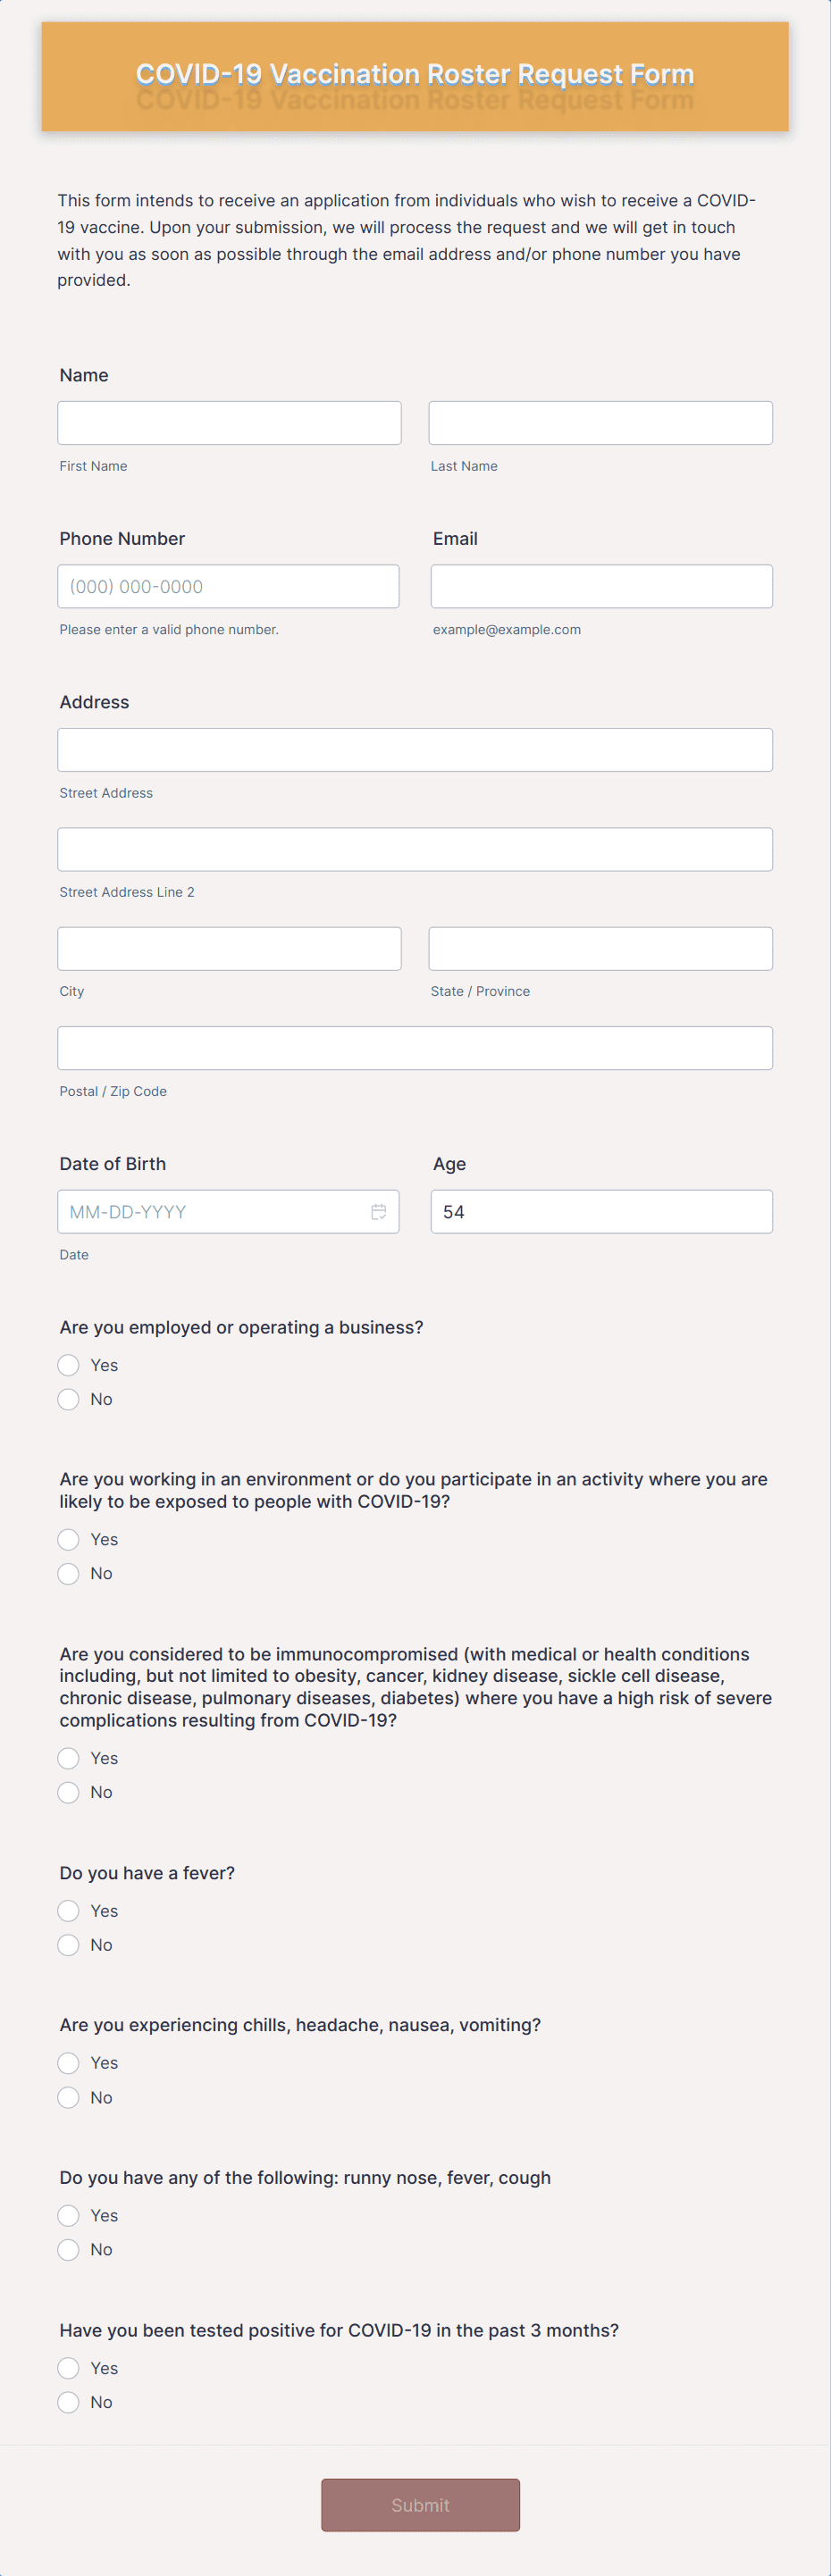Select Yes for COVID-19 exposure environment question

pyautogui.click(x=68, y=1540)
